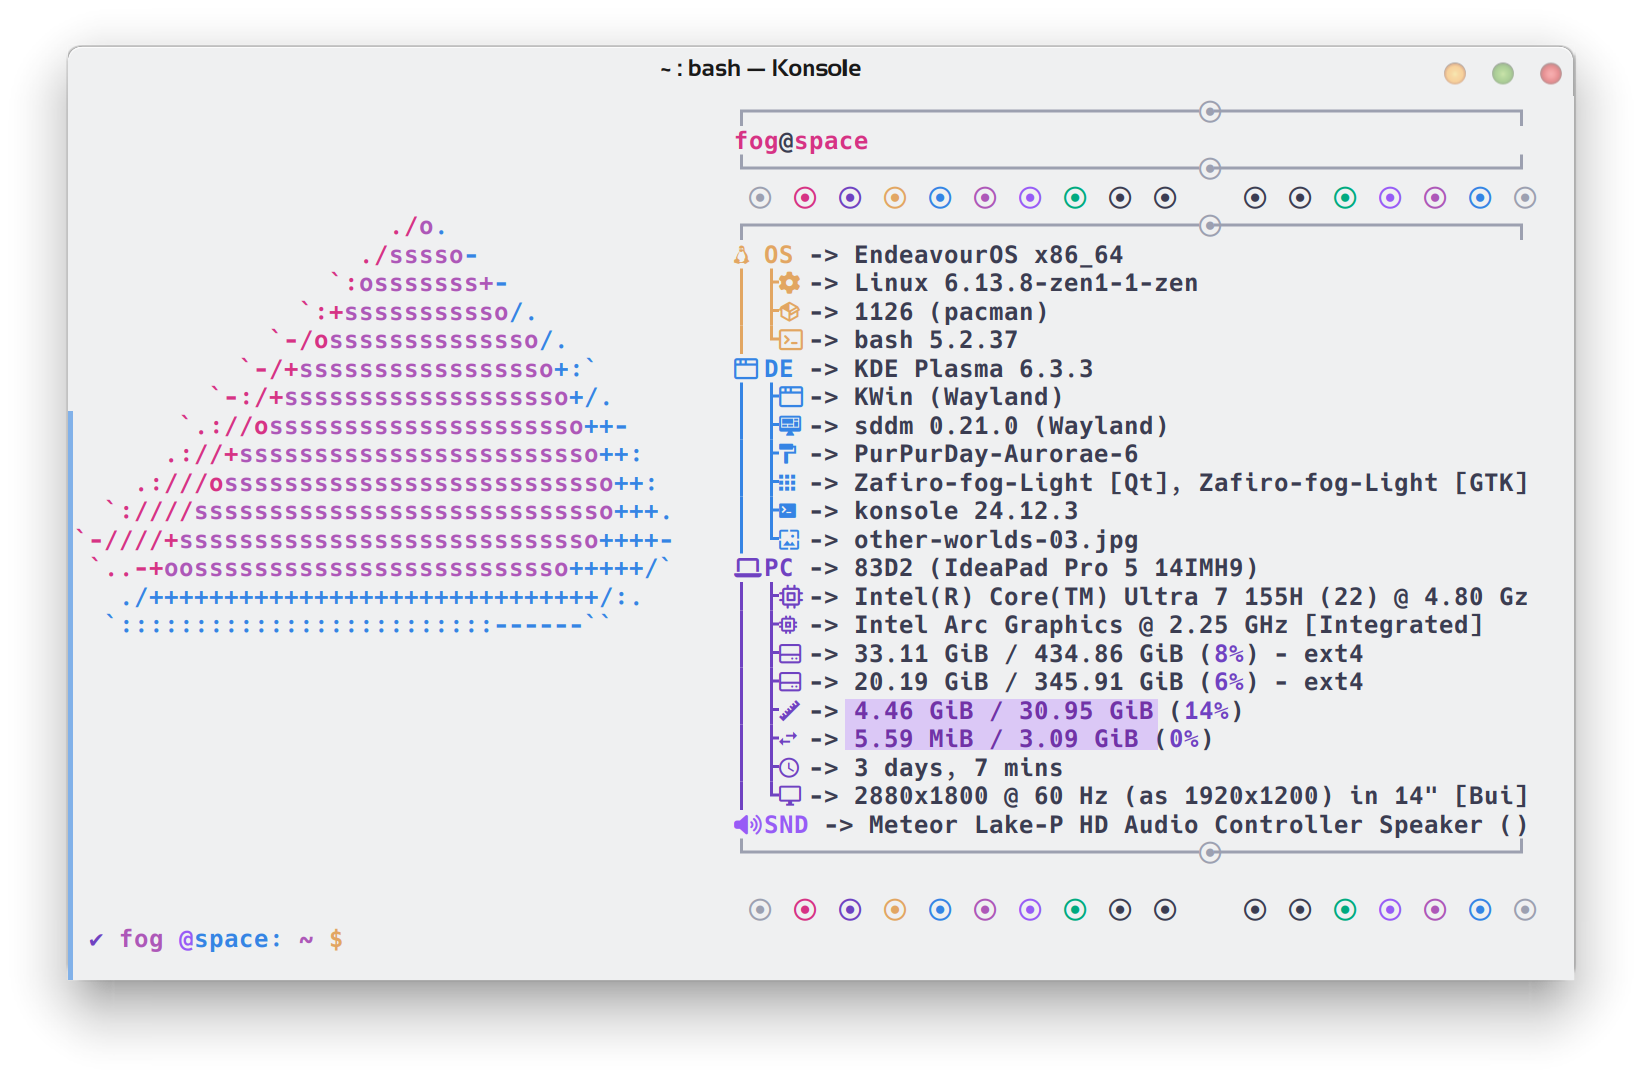Click the first red color dot in the top dot row
Viewport: 1641px width, 1077px height.
click(x=805, y=198)
